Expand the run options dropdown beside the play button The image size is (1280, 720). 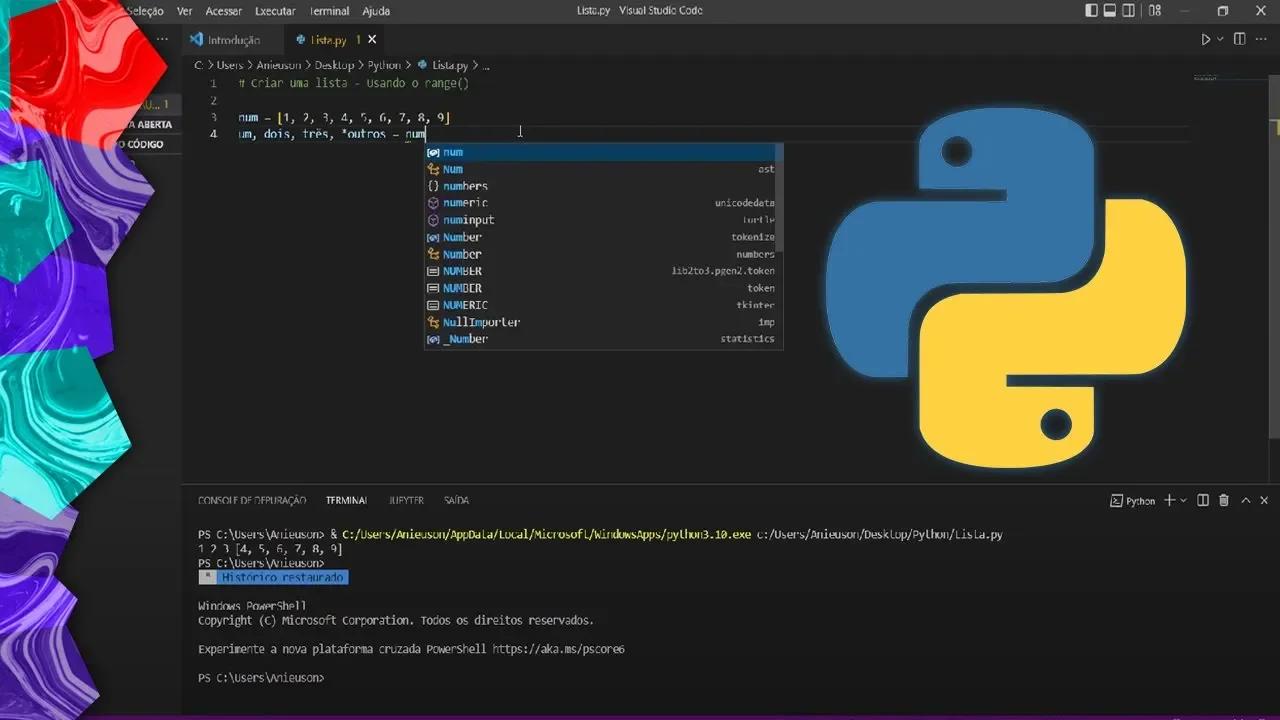[1218, 40]
